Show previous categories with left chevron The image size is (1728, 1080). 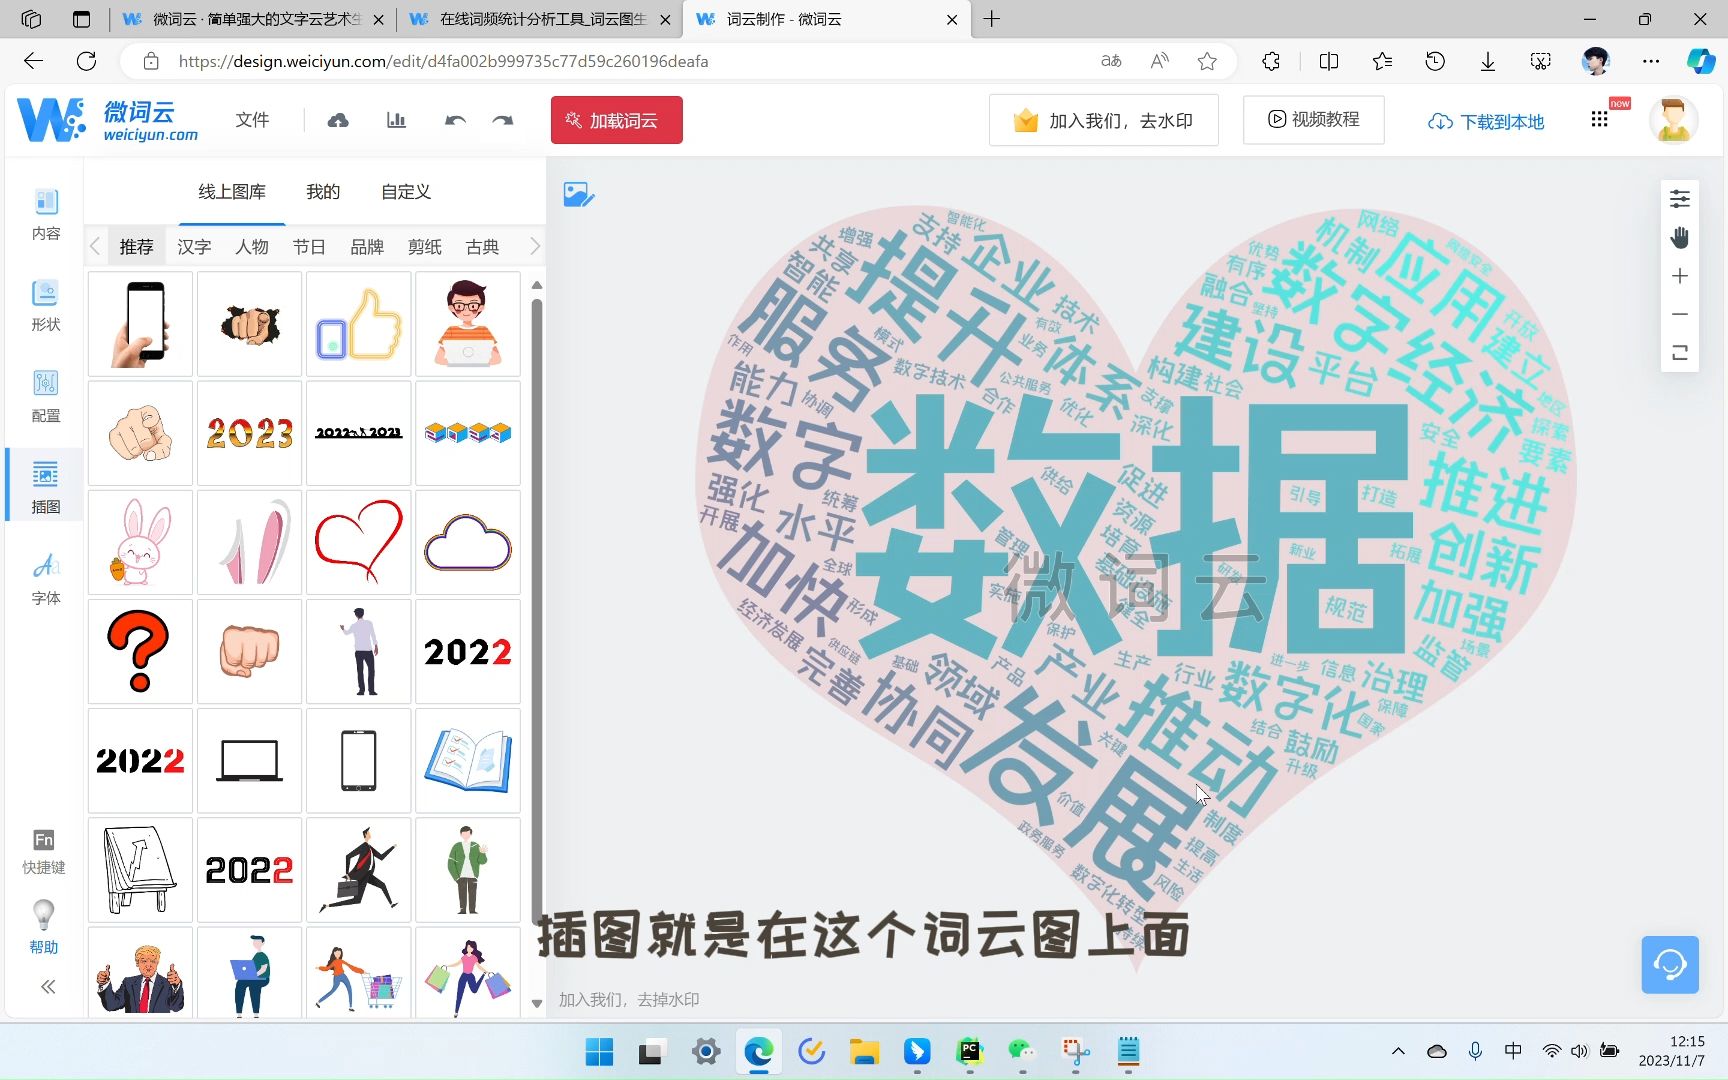95,246
